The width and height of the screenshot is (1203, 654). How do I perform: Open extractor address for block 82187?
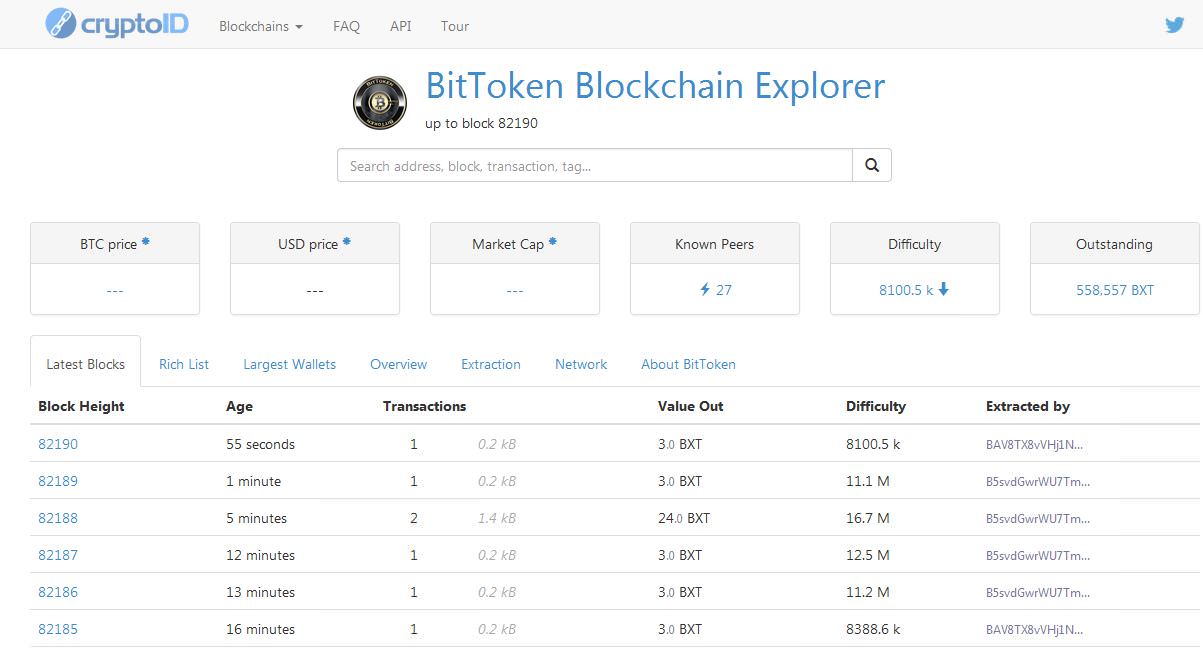[x=1038, y=556]
